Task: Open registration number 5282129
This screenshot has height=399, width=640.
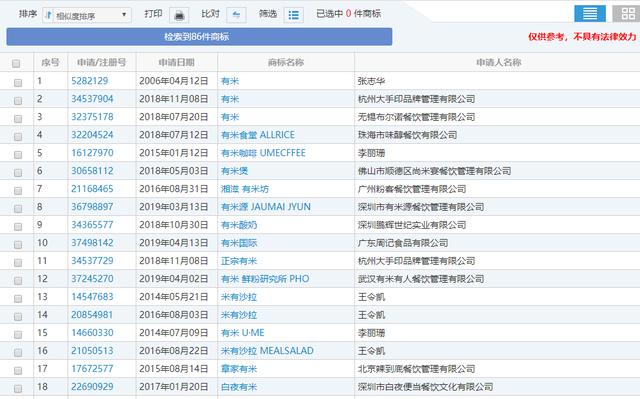Action: [x=89, y=81]
